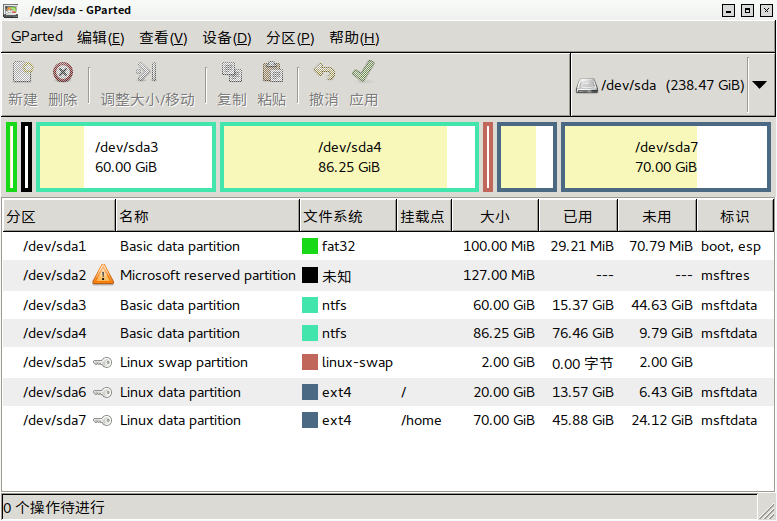Click the Apply (应用) checkmark icon
The image size is (777, 521).
click(363, 72)
